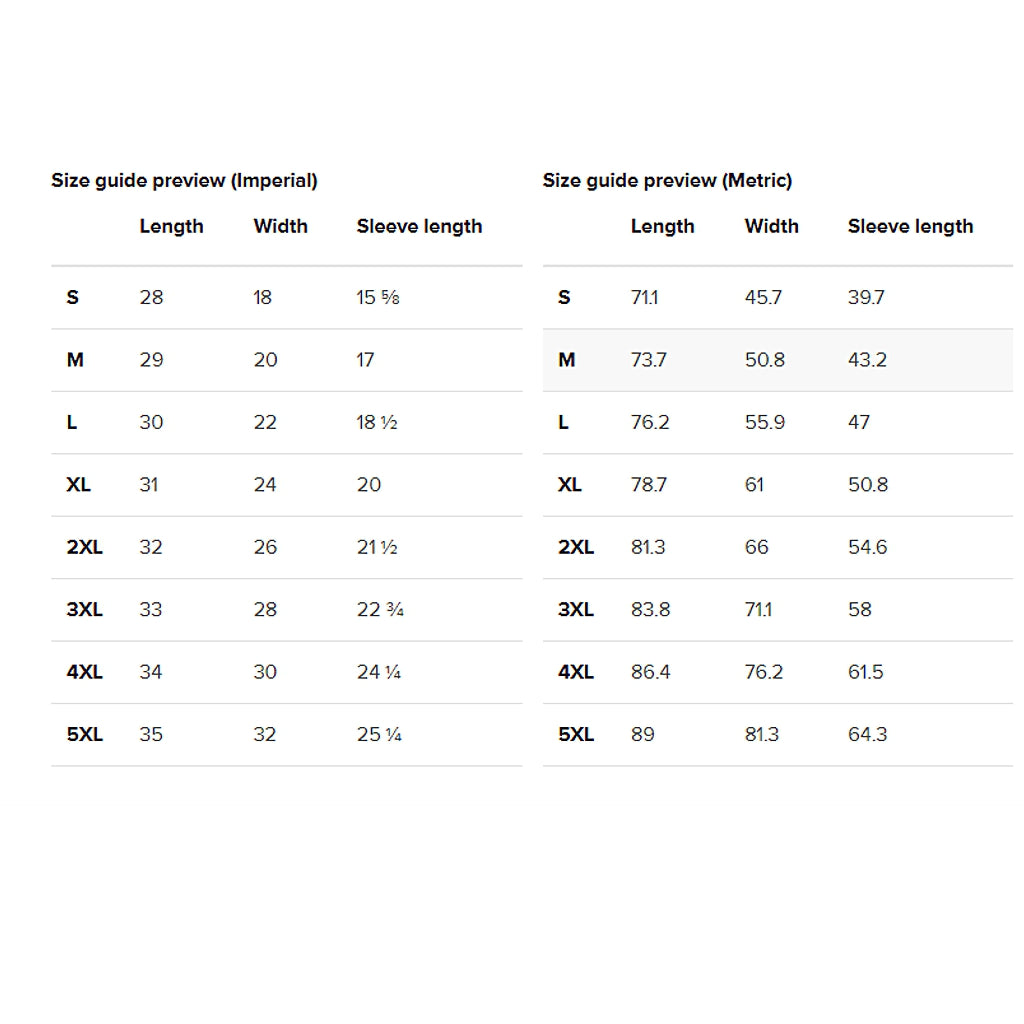Select the XL row label in Metric table
This screenshot has width=1024, height=1024.
pyautogui.click(x=569, y=485)
